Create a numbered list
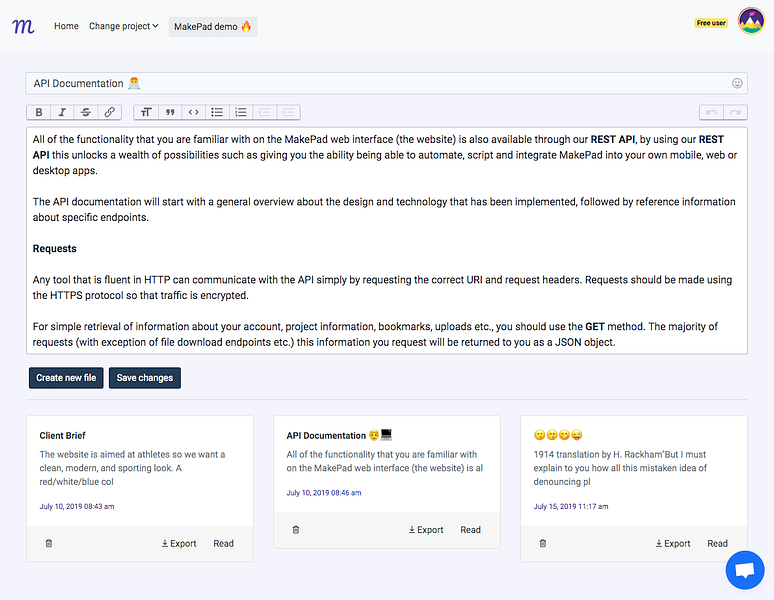The image size is (774, 600). (241, 112)
